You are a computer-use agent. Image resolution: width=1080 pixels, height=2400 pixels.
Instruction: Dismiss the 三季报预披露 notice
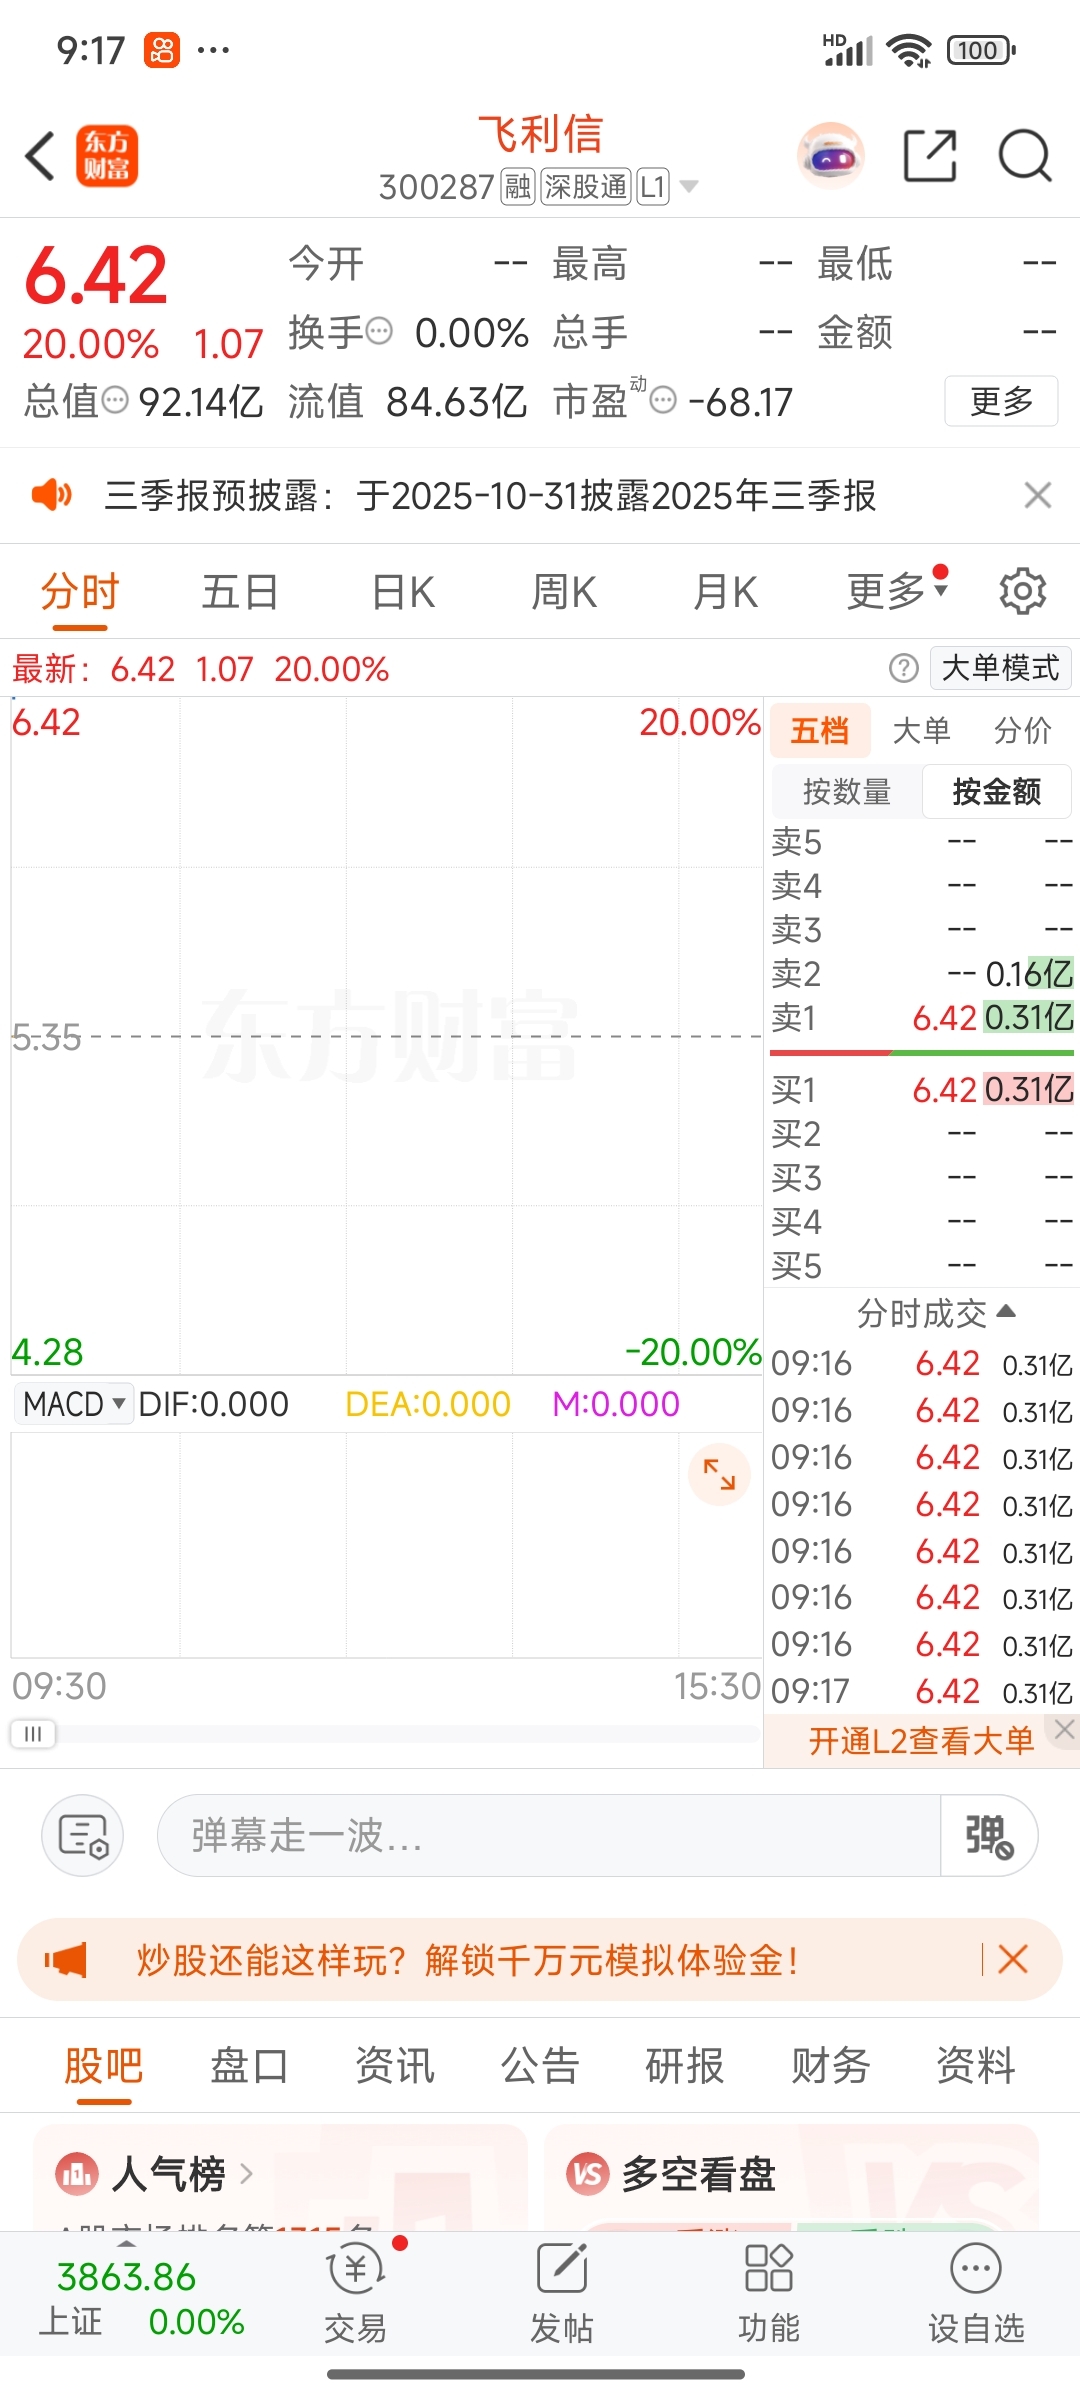1038,494
